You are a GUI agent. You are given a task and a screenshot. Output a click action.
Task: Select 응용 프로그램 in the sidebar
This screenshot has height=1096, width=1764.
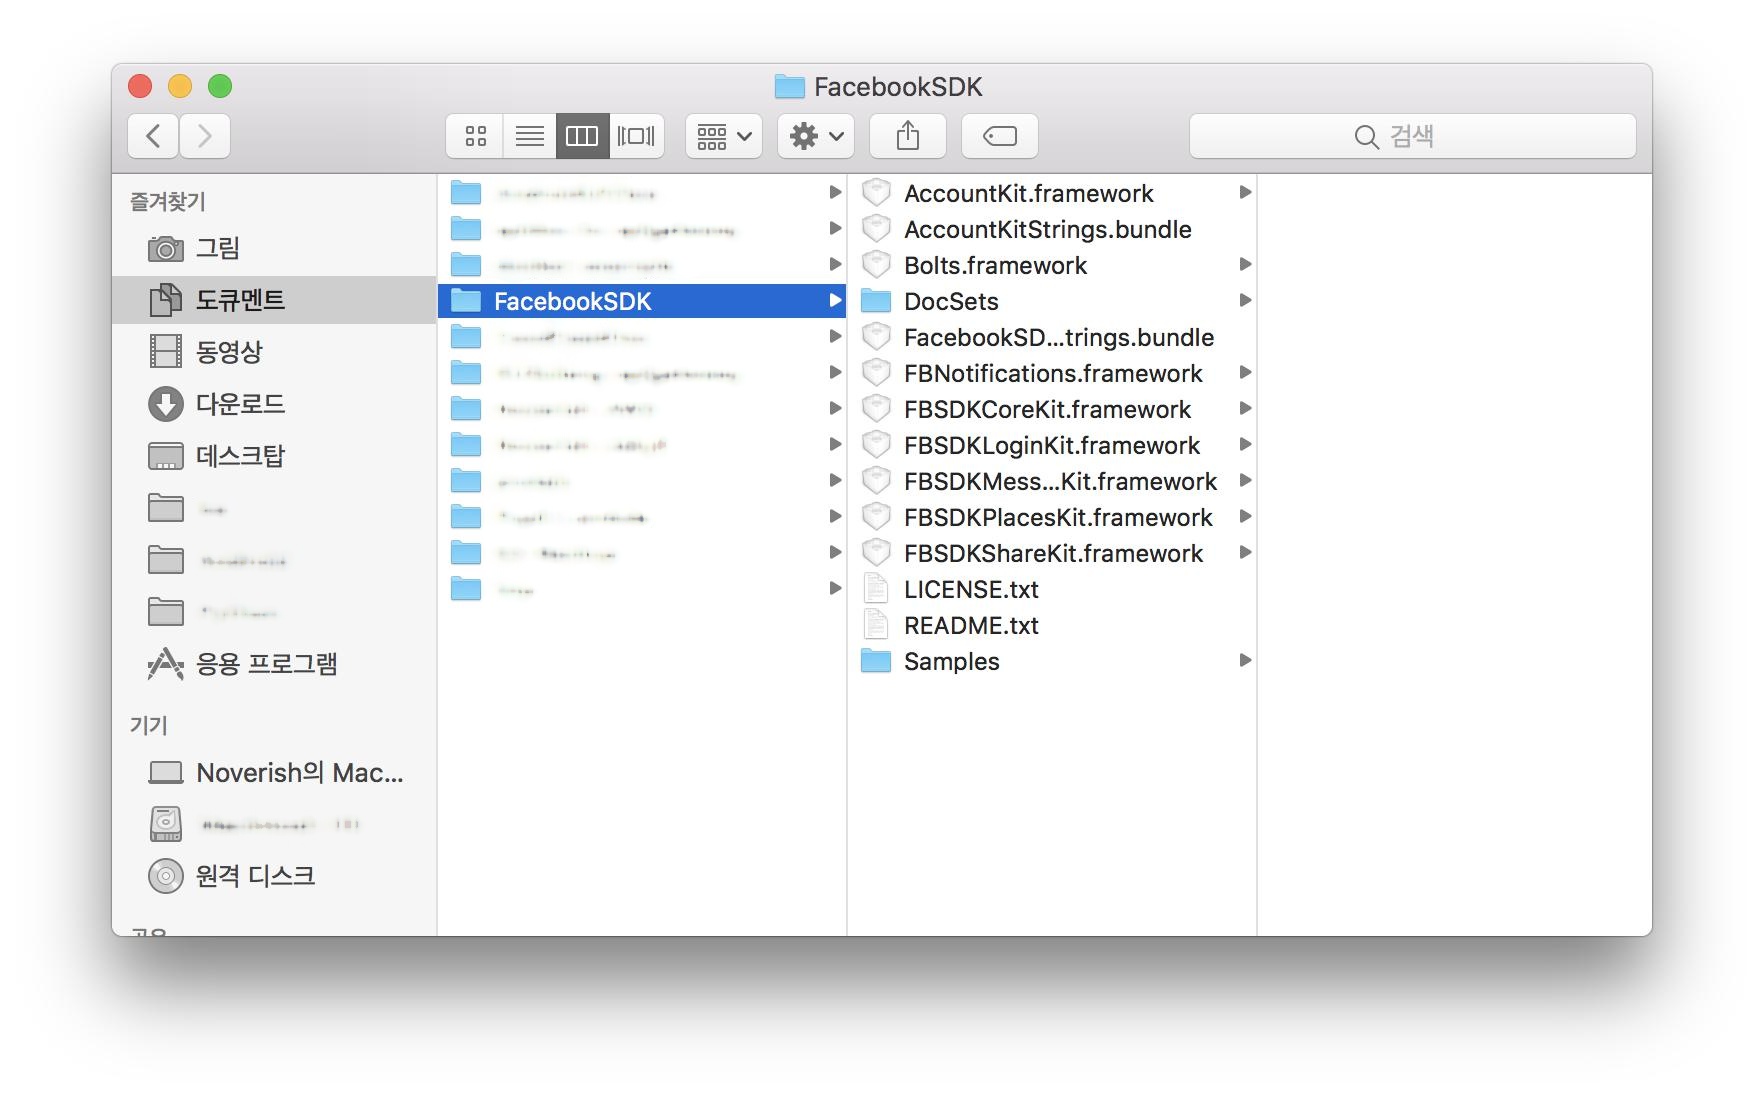[266, 664]
